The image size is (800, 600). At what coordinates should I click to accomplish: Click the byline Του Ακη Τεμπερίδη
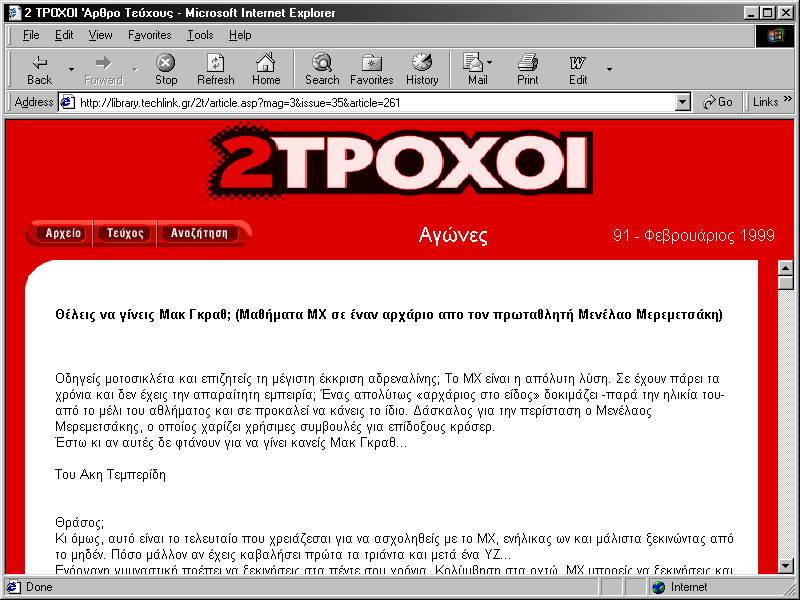(110, 474)
